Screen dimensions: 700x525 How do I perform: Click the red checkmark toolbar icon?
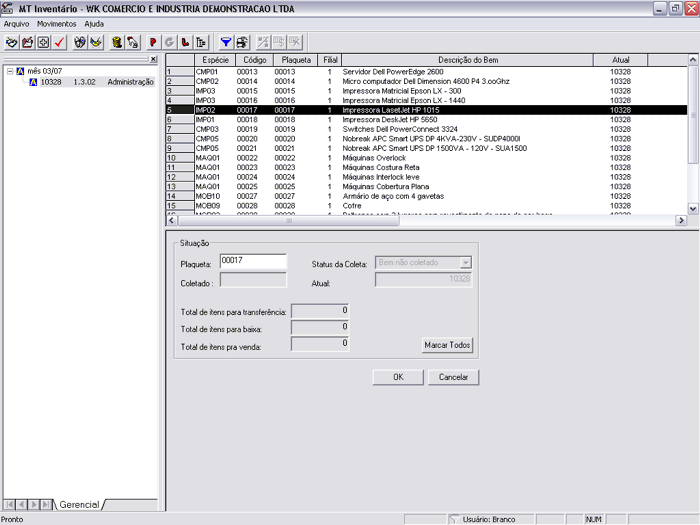point(60,42)
